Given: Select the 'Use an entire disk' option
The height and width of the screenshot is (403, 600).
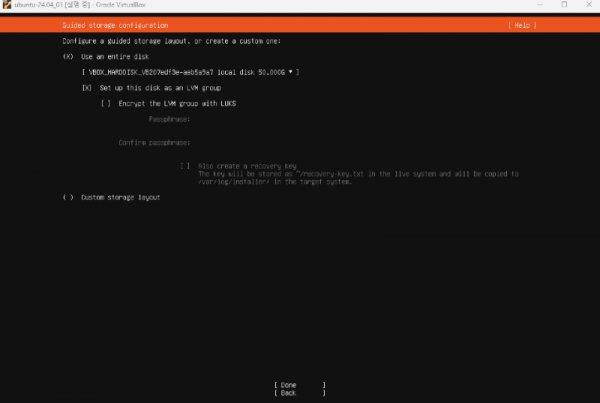Looking at the screenshot, I should [x=67, y=57].
